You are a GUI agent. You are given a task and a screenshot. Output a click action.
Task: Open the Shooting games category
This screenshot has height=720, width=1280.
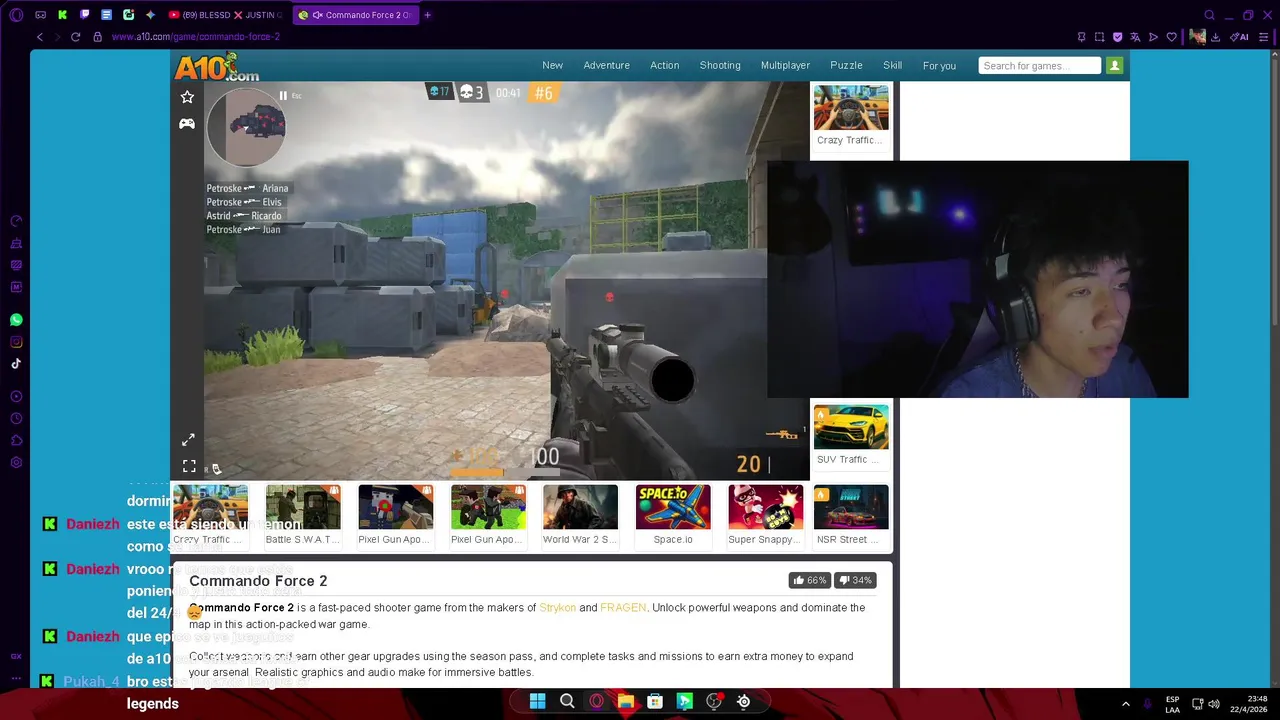pyautogui.click(x=720, y=65)
